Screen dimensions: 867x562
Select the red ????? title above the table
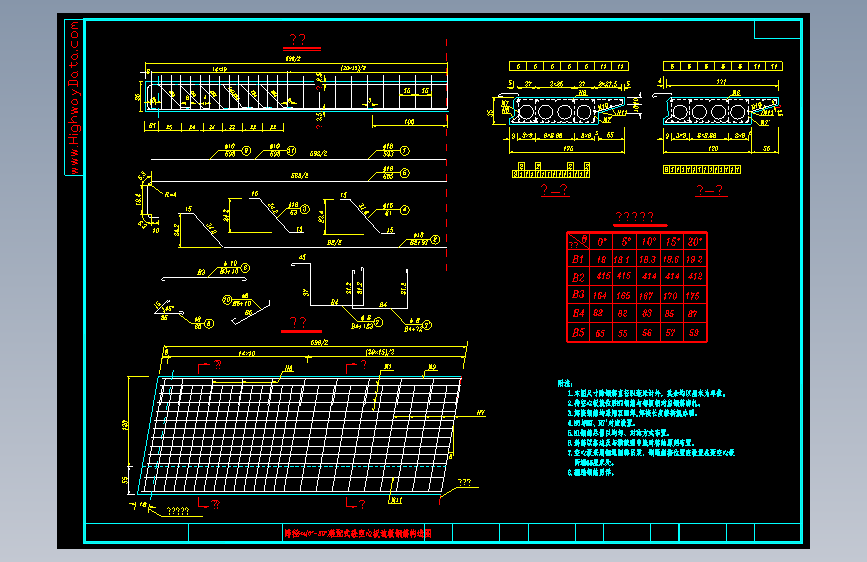coord(635,217)
